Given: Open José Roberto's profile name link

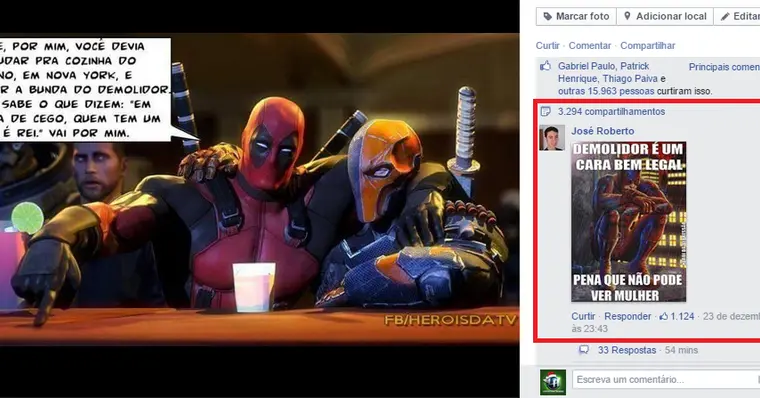Looking at the screenshot, I should tap(602, 131).
